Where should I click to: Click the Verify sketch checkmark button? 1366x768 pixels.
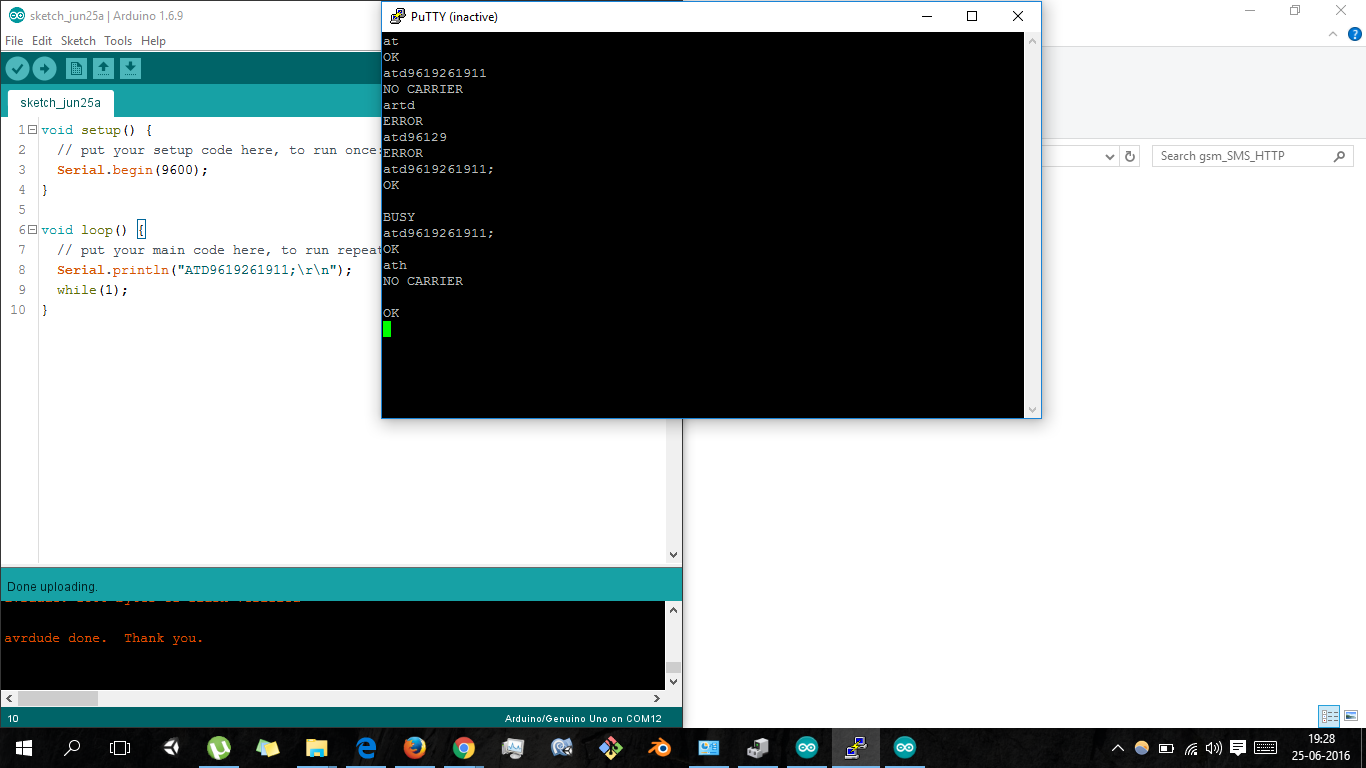pos(17,68)
